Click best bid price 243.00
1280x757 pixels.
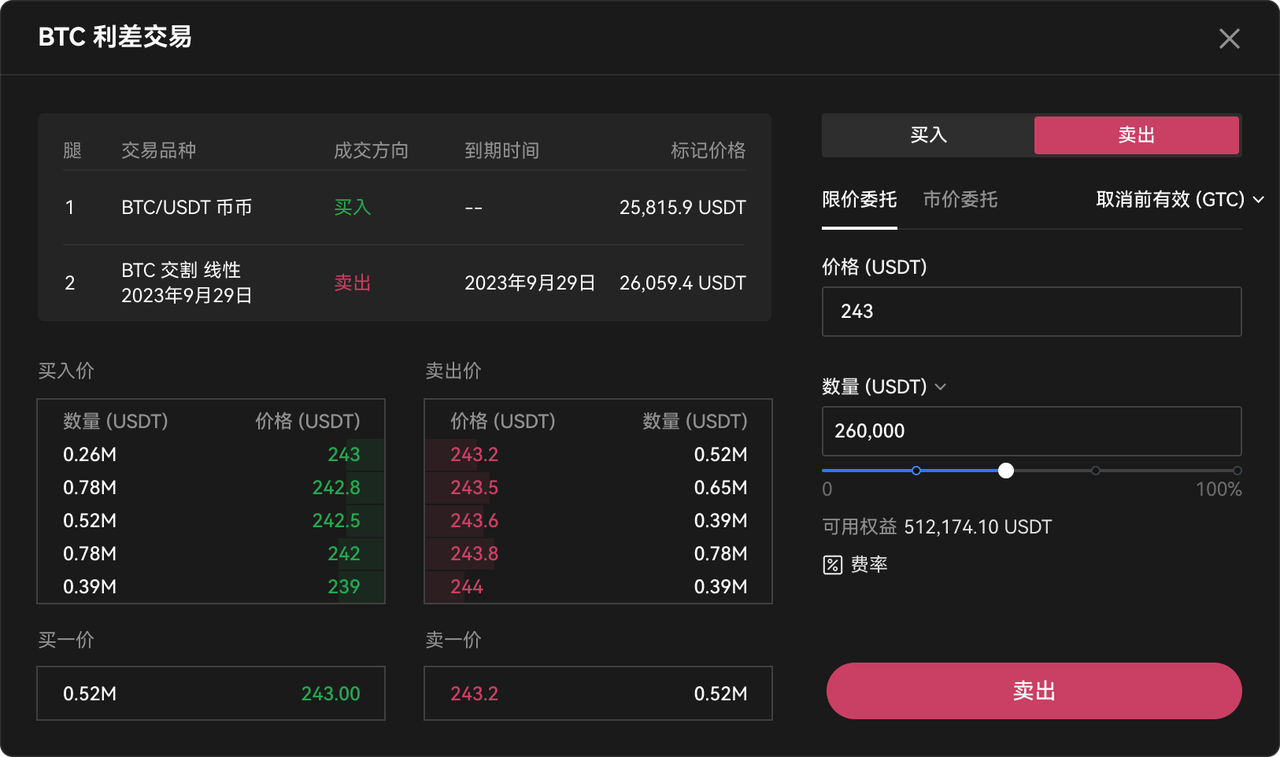330,694
